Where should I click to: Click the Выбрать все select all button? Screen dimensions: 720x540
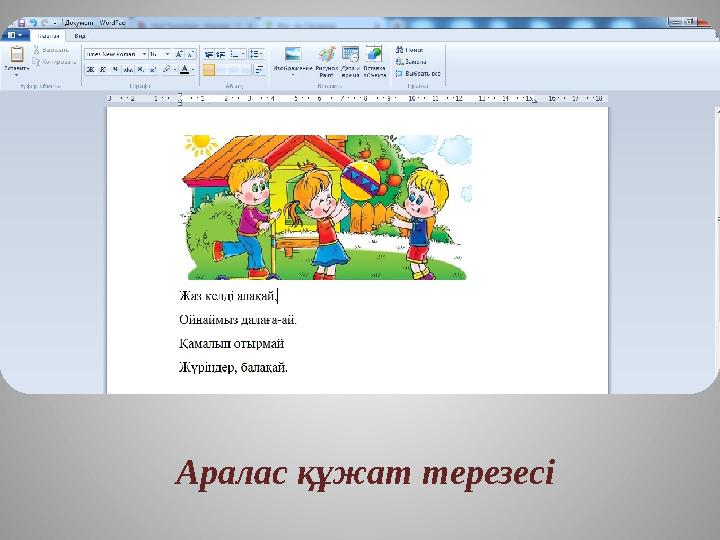[x=418, y=73]
